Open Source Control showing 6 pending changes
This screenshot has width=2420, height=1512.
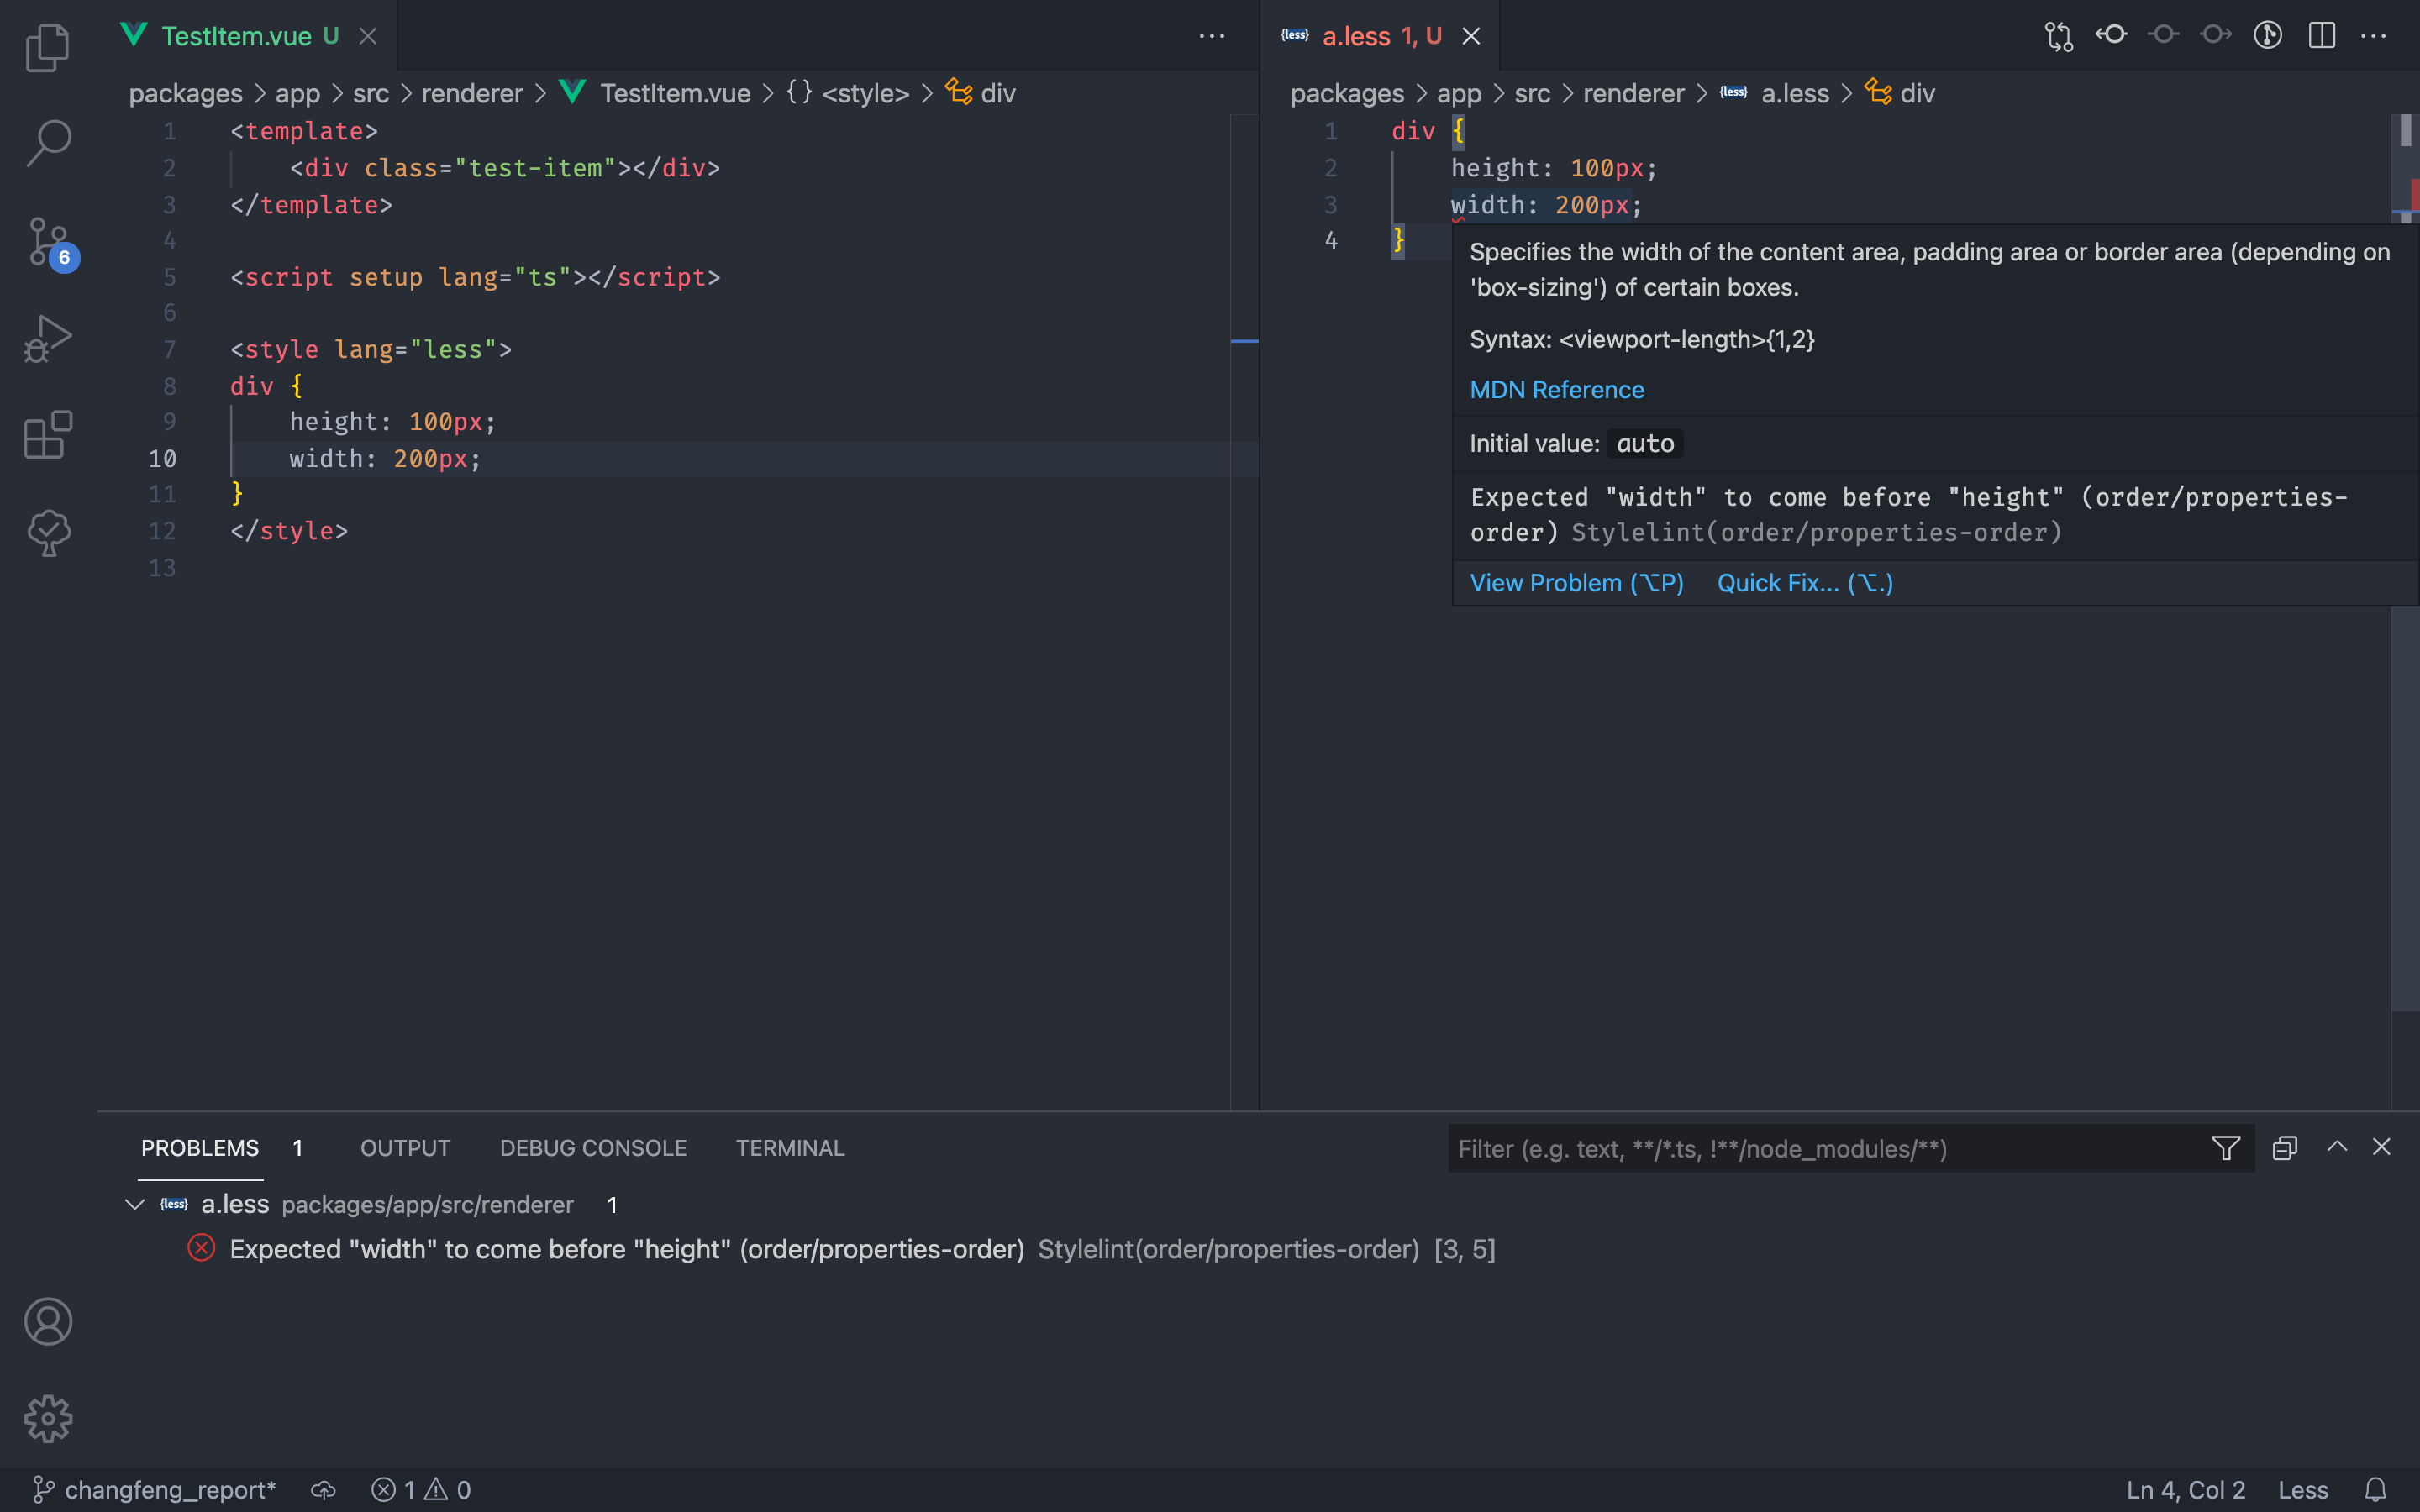(47, 240)
